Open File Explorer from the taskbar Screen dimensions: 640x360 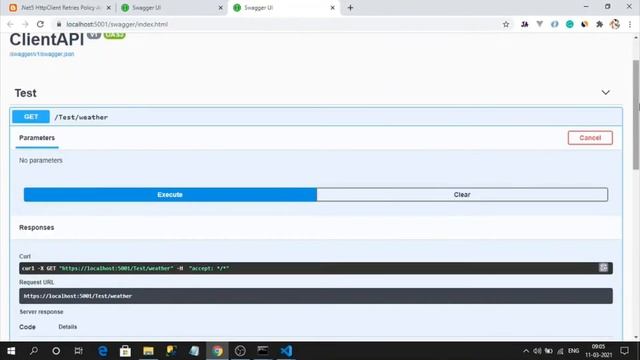[x=148, y=351]
